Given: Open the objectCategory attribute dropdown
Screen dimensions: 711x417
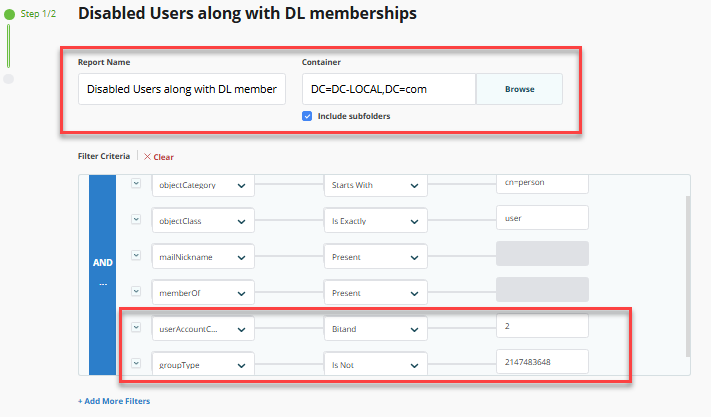Looking at the screenshot, I should (202, 185).
